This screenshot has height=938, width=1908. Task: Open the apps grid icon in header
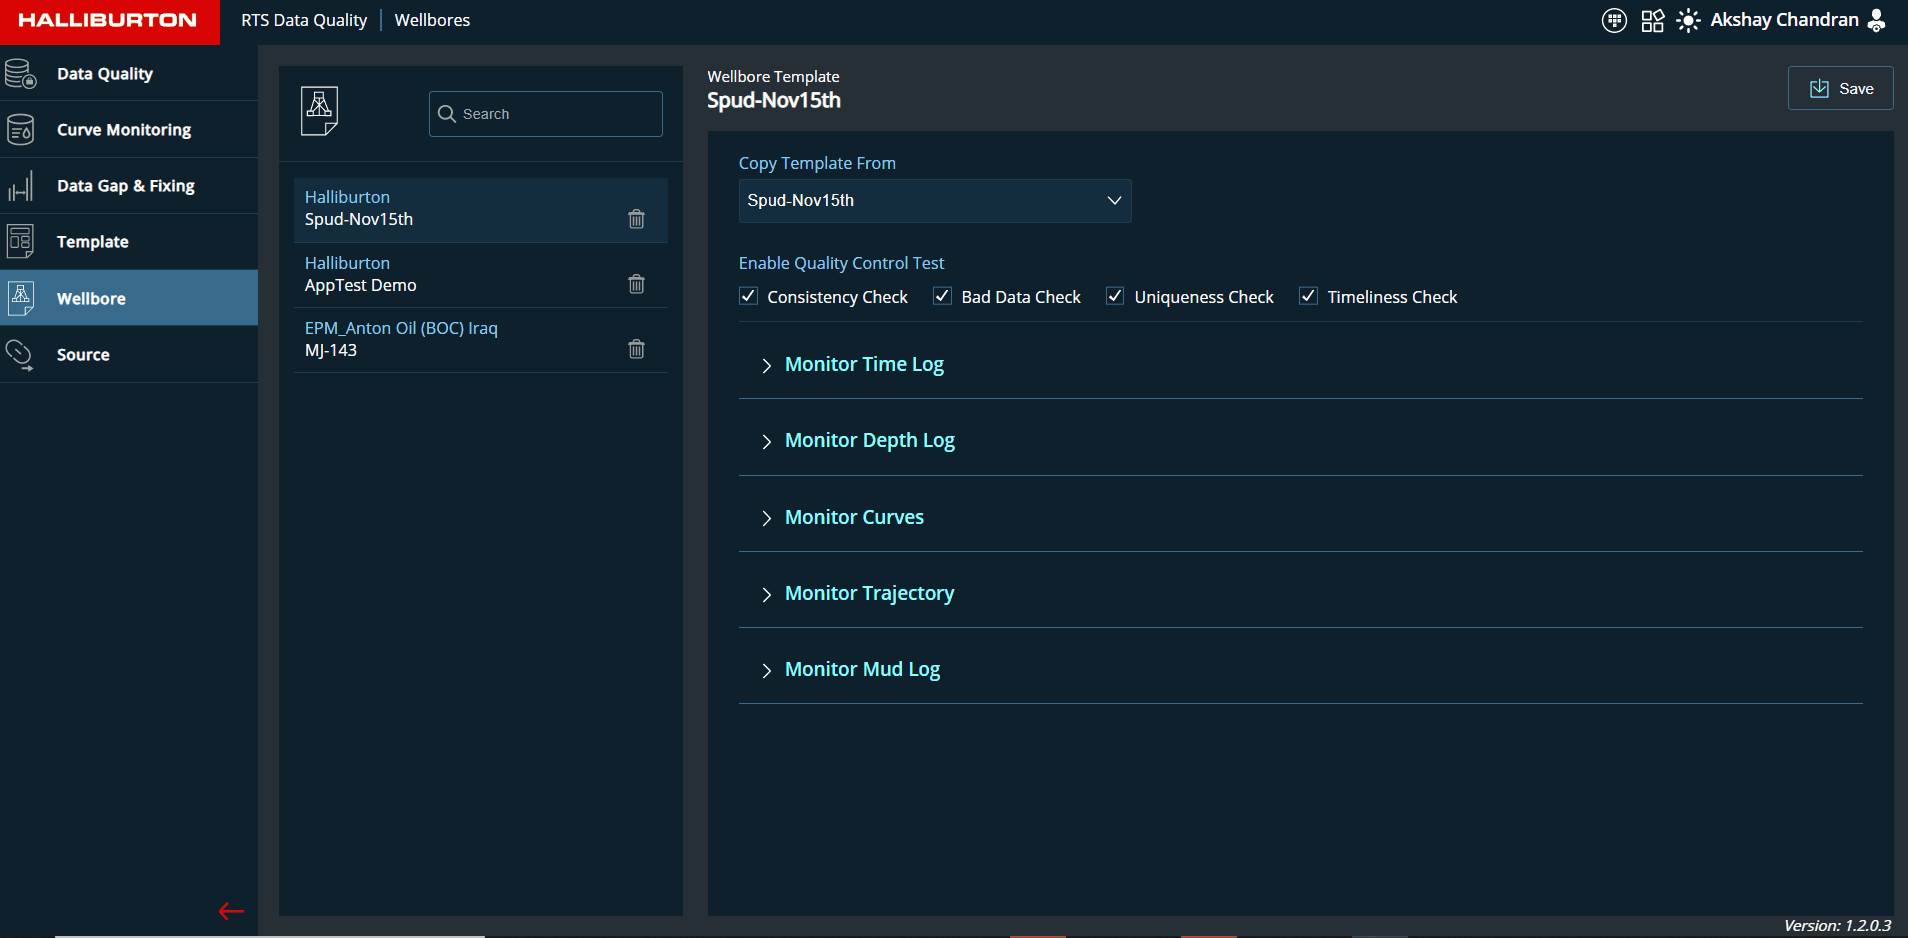coord(1652,21)
